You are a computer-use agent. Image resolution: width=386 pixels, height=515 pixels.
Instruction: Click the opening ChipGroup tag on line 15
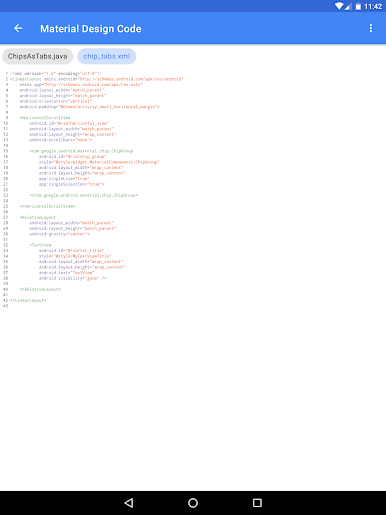[81, 151]
